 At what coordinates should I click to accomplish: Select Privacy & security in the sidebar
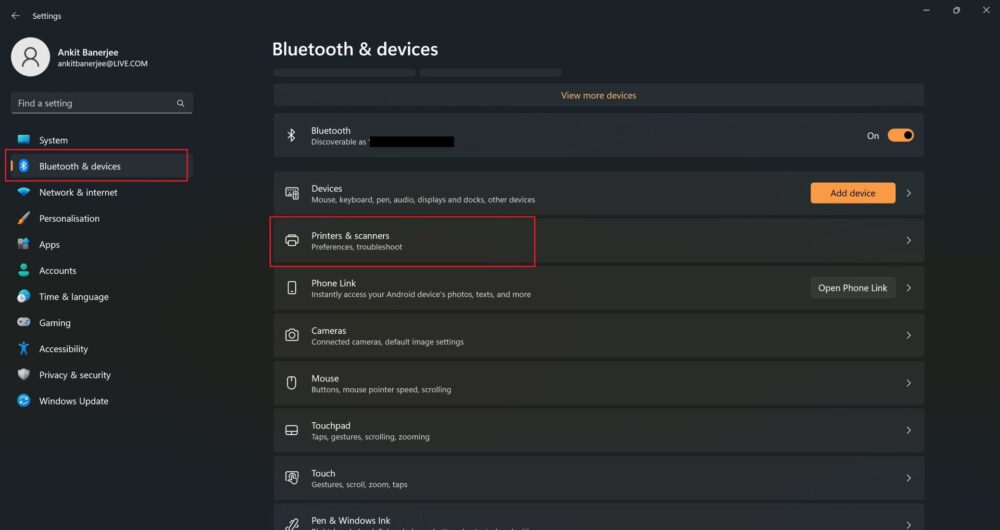[75, 375]
